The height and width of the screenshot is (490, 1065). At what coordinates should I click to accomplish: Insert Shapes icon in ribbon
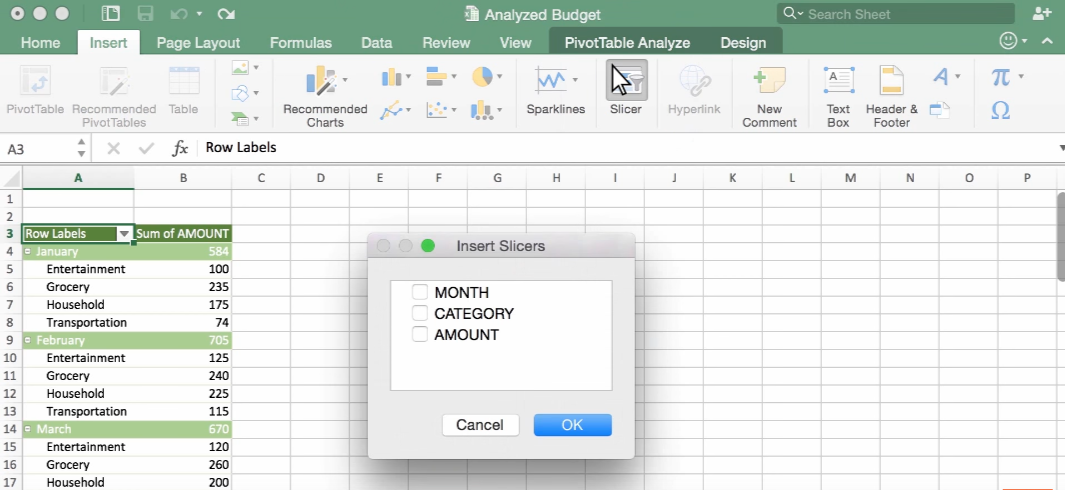(x=240, y=93)
